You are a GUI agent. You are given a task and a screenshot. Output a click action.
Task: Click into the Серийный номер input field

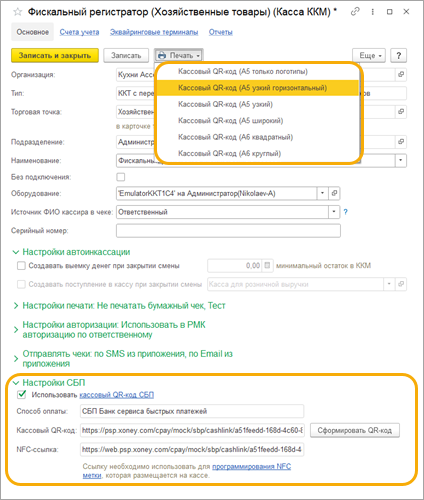click(228, 231)
